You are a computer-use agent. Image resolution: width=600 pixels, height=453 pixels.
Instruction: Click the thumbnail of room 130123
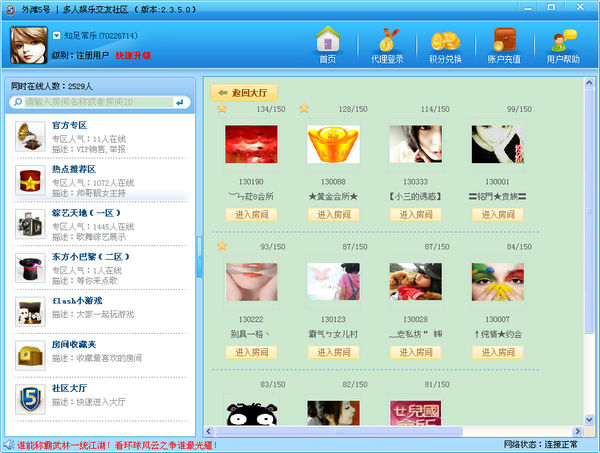[334, 282]
